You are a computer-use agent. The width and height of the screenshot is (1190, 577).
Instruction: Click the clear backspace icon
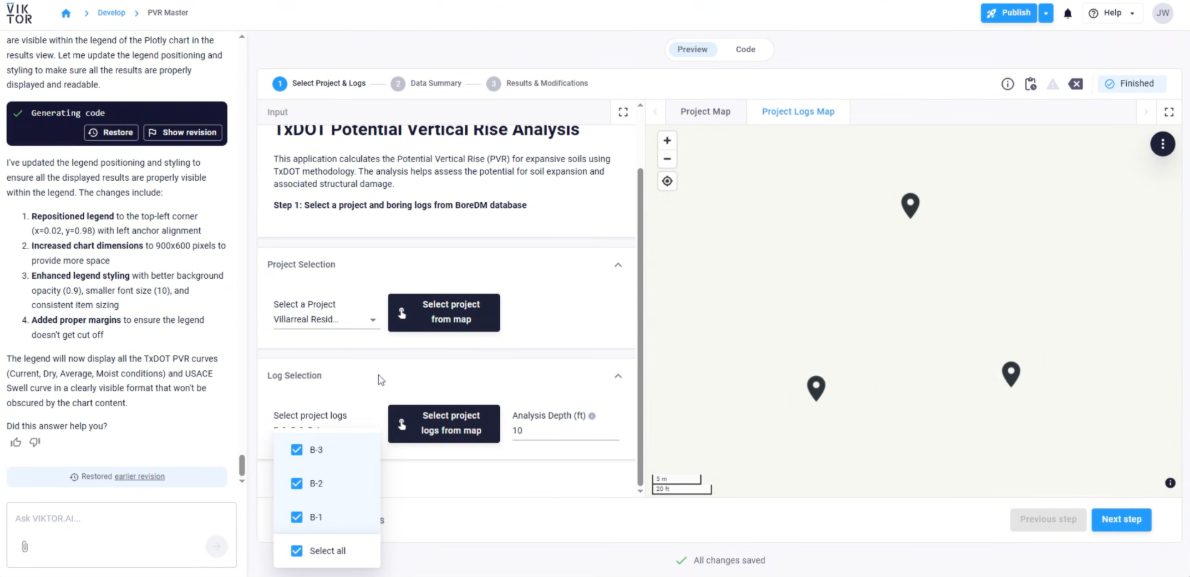pos(1075,84)
